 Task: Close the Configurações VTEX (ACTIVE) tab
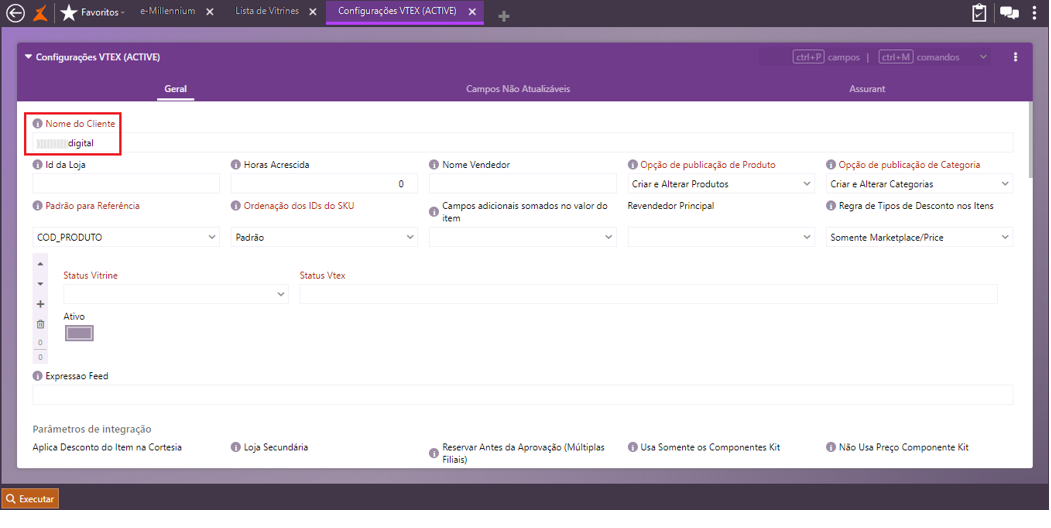[x=472, y=12]
